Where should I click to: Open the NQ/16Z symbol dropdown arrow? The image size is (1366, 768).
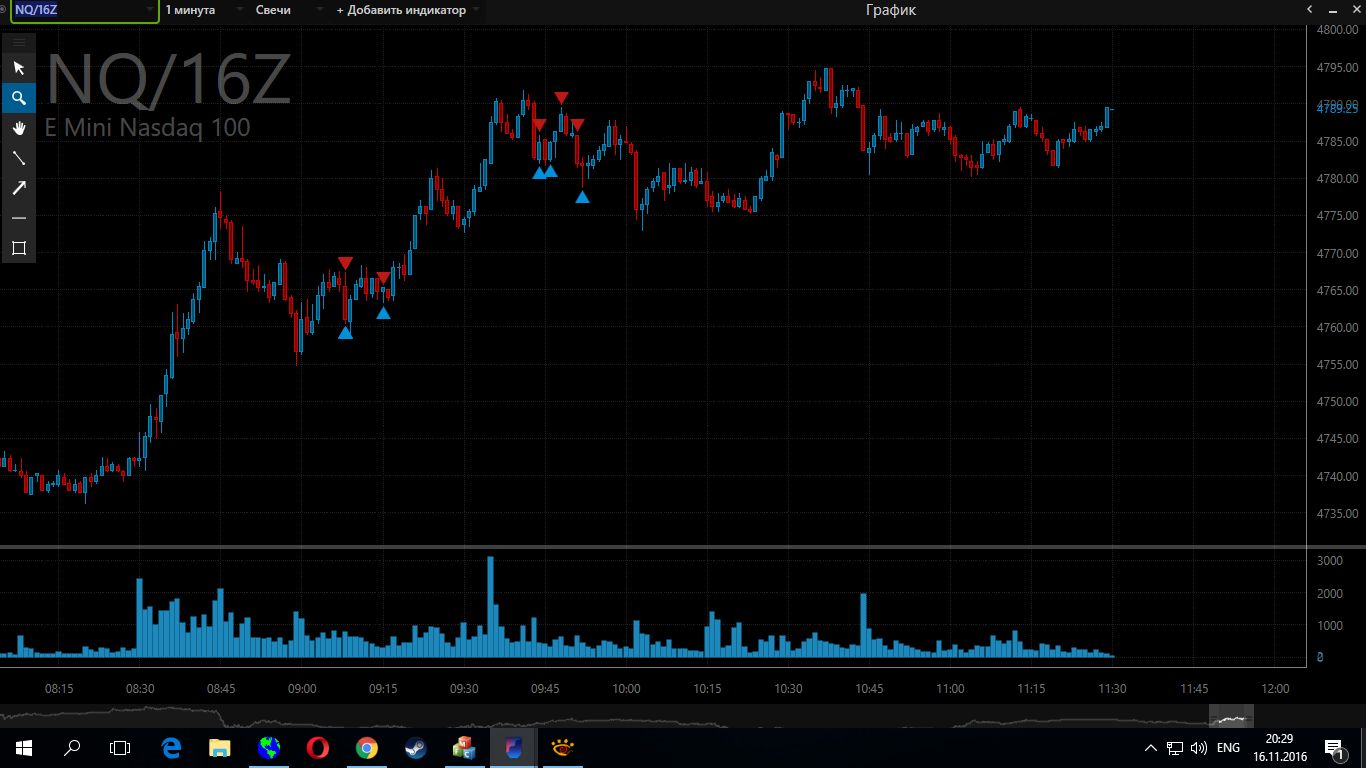pyautogui.click(x=149, y=10)
